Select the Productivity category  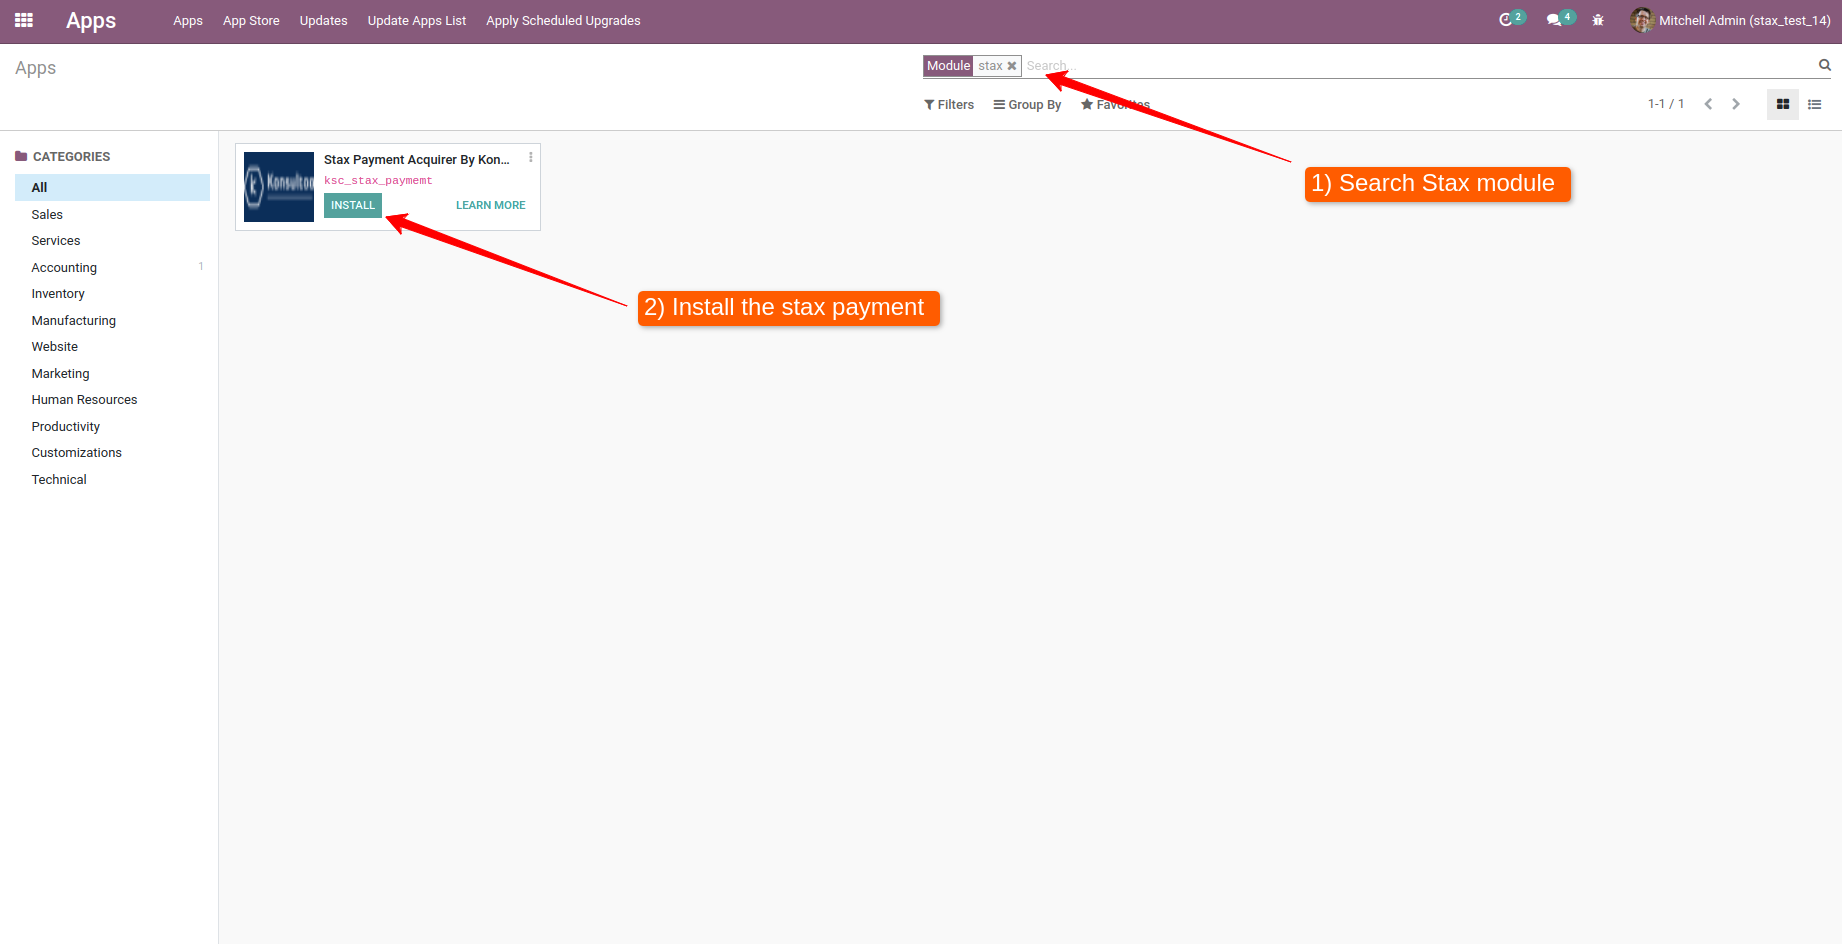tap(112, 427)
